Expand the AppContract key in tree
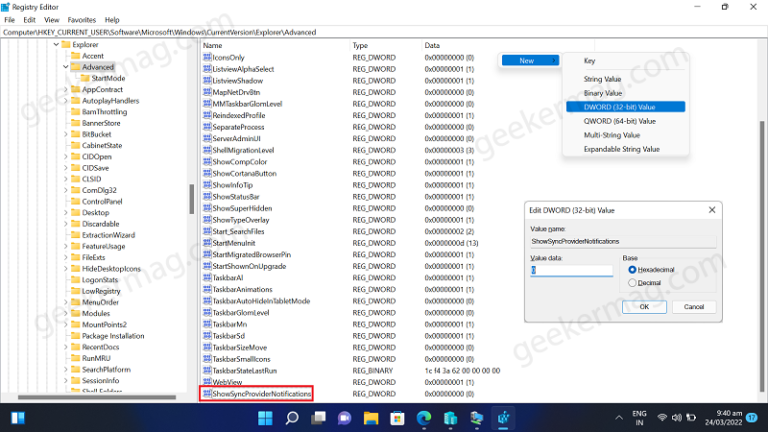The image size is (768, 432). (66, 89)
